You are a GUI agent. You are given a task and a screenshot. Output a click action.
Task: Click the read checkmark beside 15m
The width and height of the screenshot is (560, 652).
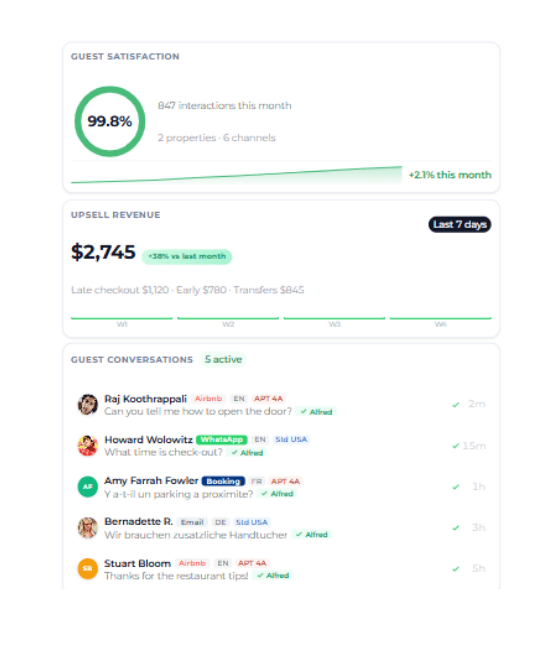click(456, 446)
